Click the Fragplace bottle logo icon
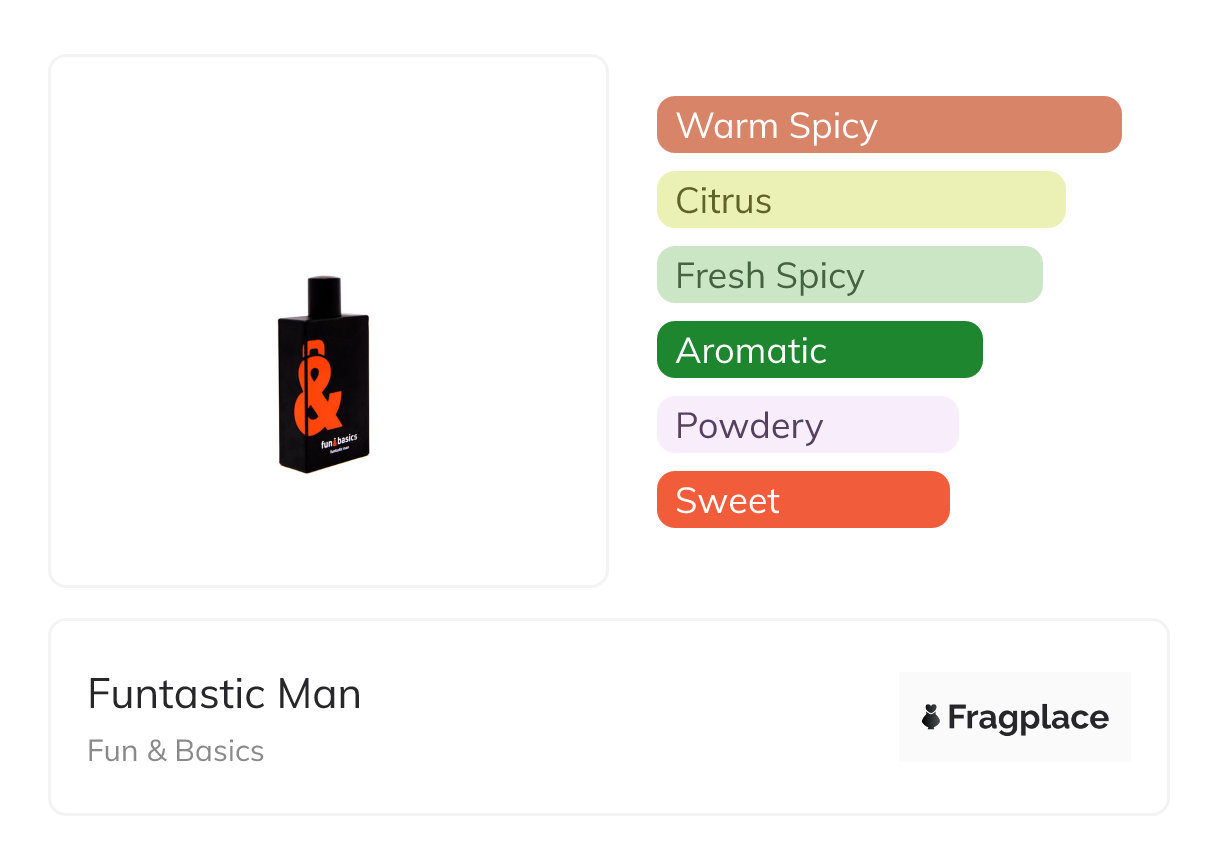The width and height of the screenshot is (1218, 864). pos(931,717)
